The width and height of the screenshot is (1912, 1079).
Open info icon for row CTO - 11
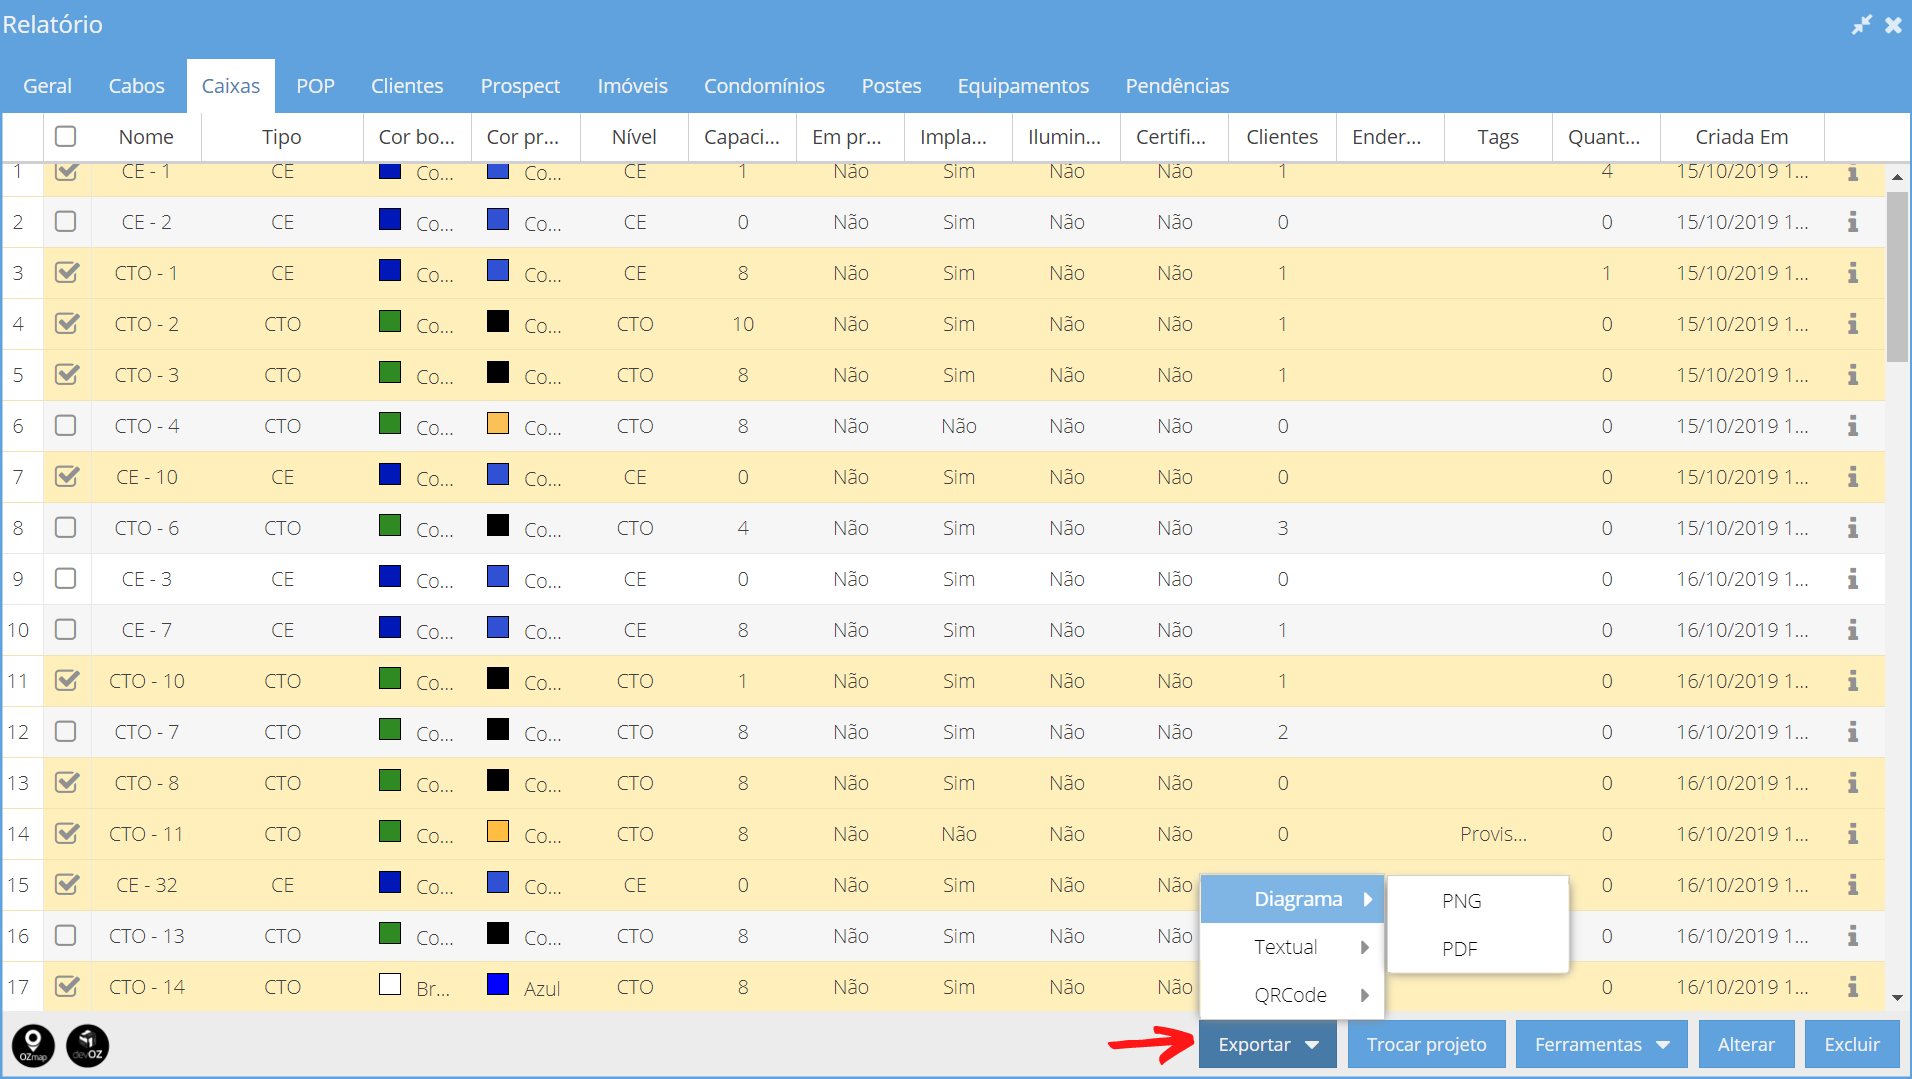click(x=1853, y=834)
